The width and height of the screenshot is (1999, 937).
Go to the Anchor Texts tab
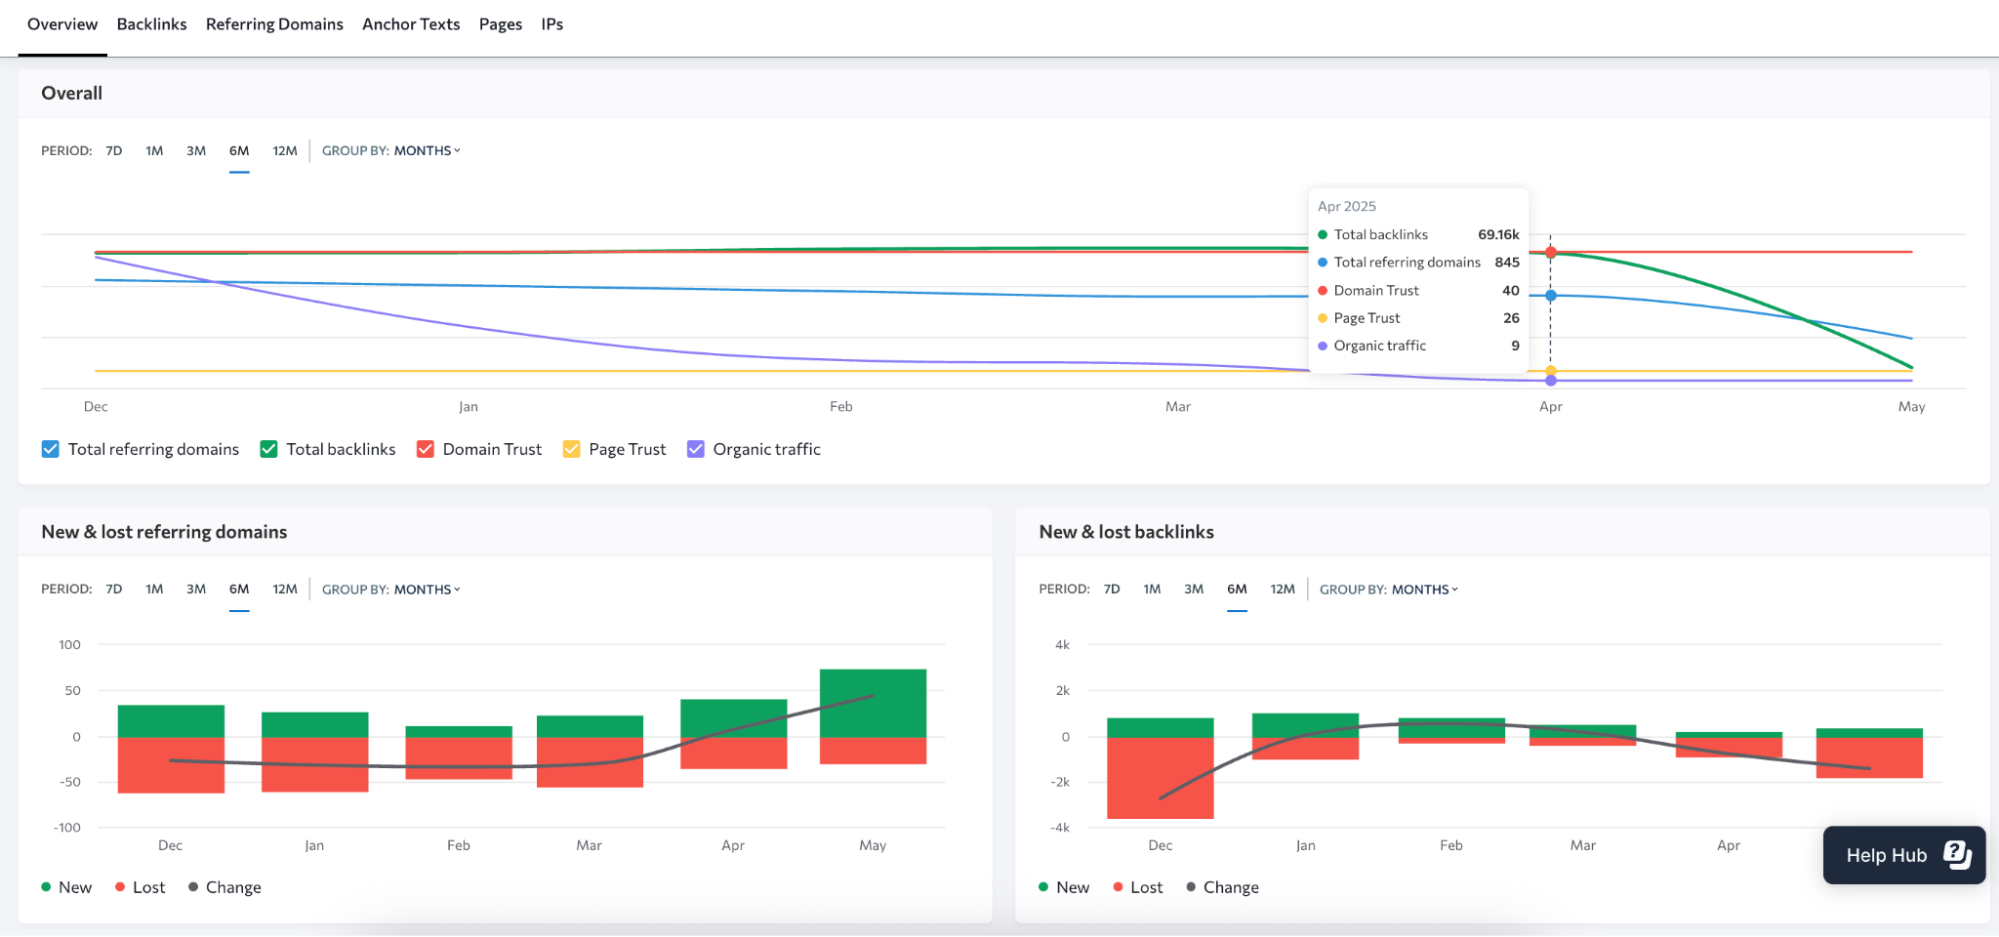tap(411, 24)
